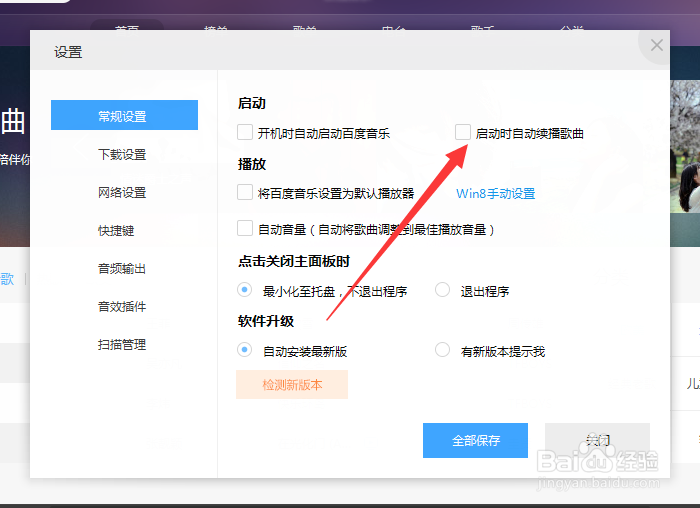This screenshot has height=508, width=700.
Task: Open 扫描管理 settings category
Action: coord(122,344)
